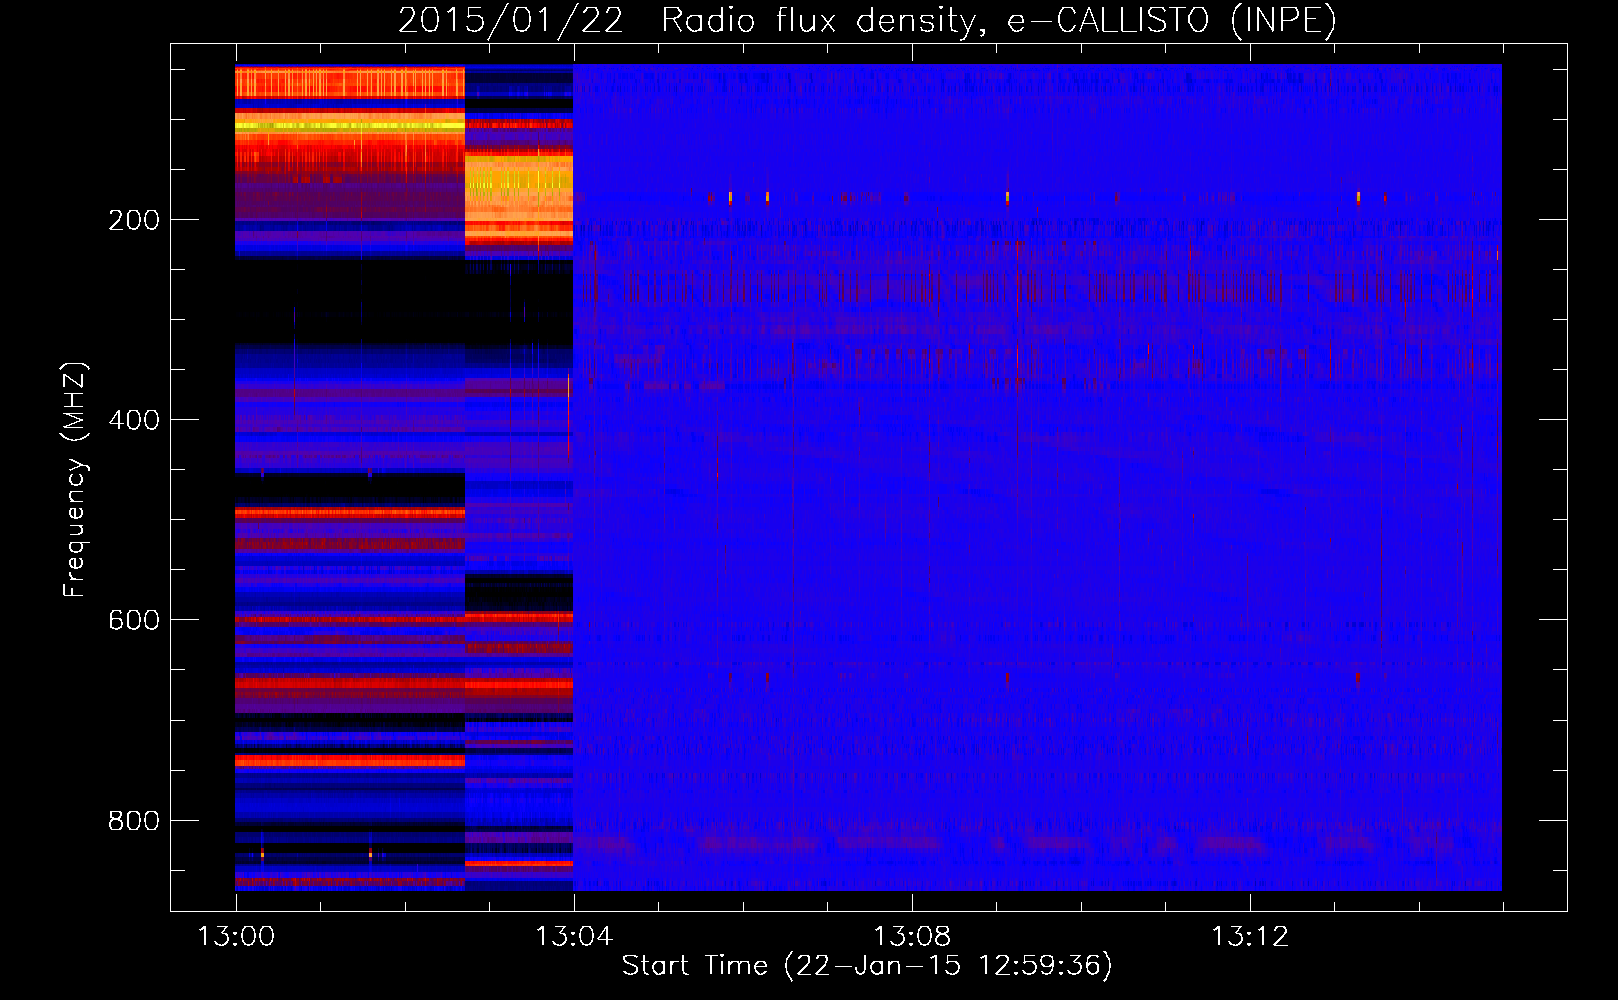Select the 600 frequency tick label
The height and width of the screenshot is (1000, 1618).
134,620
